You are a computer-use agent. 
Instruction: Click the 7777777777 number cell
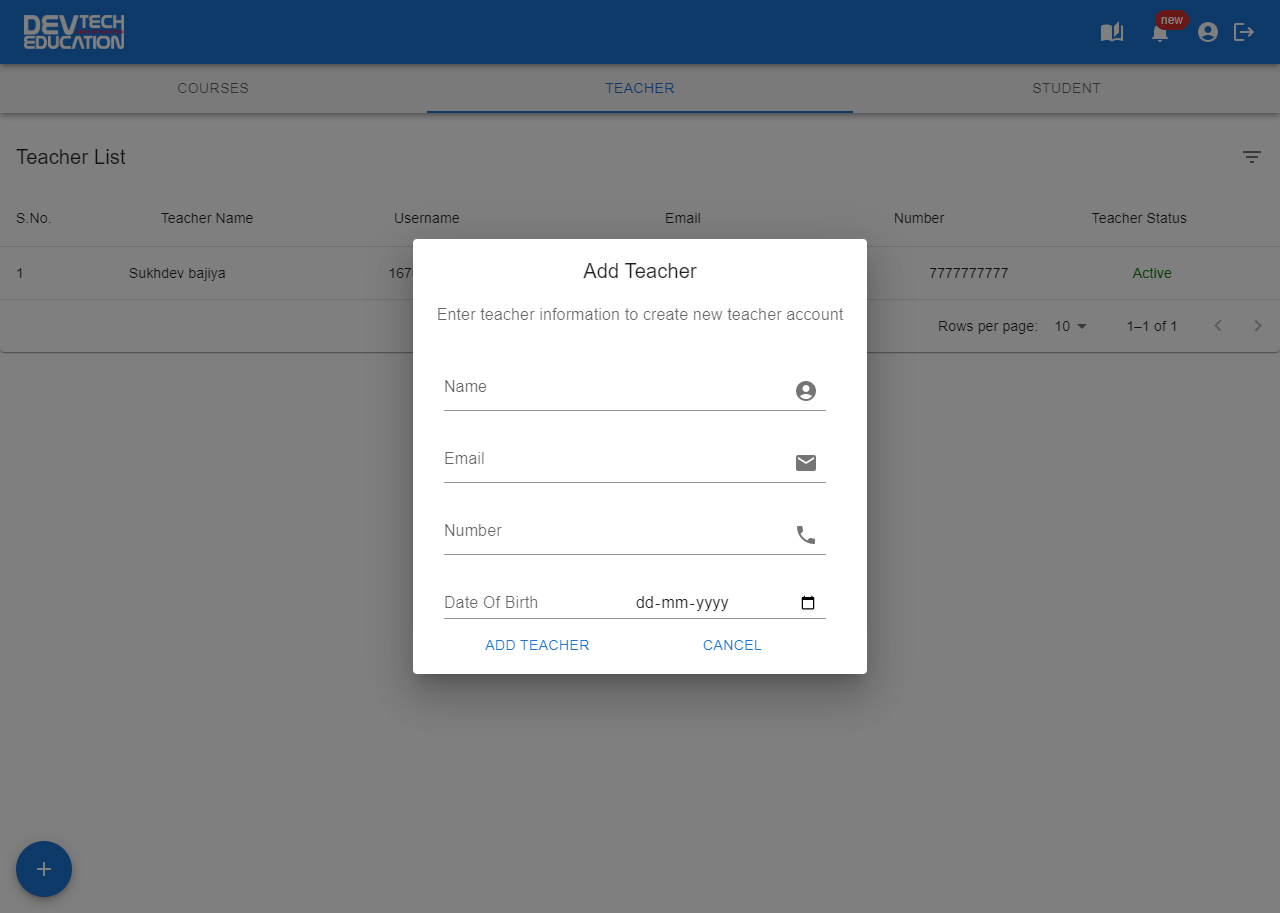(x=969, y=273)
